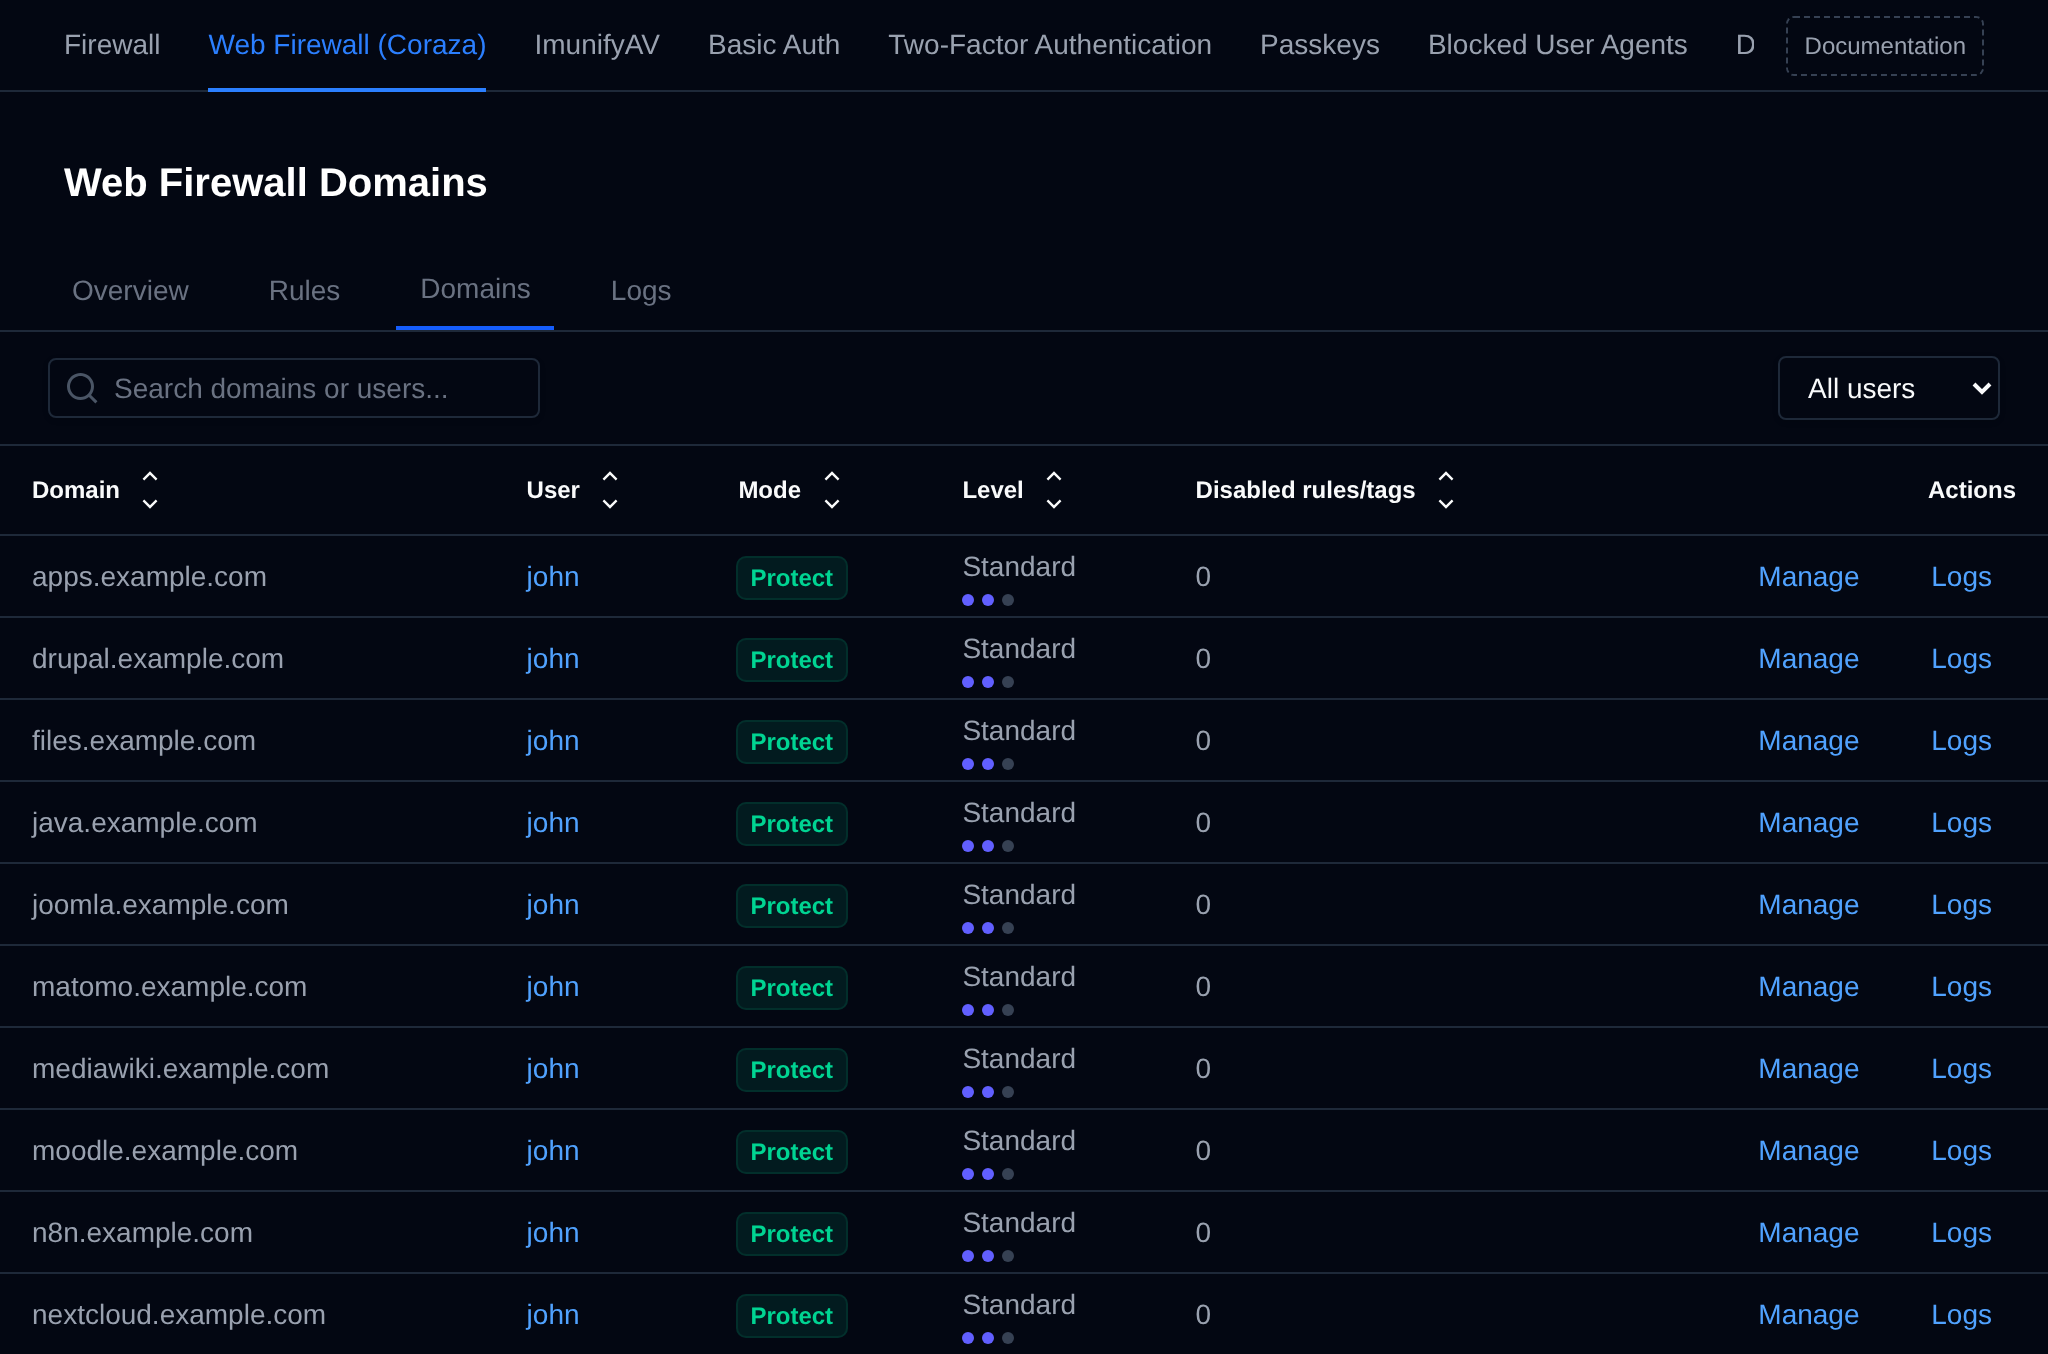This screenshot has height=1354, width=2048.
Task: View Logs for moodle.example.com
Action: pos(1961,1151)
